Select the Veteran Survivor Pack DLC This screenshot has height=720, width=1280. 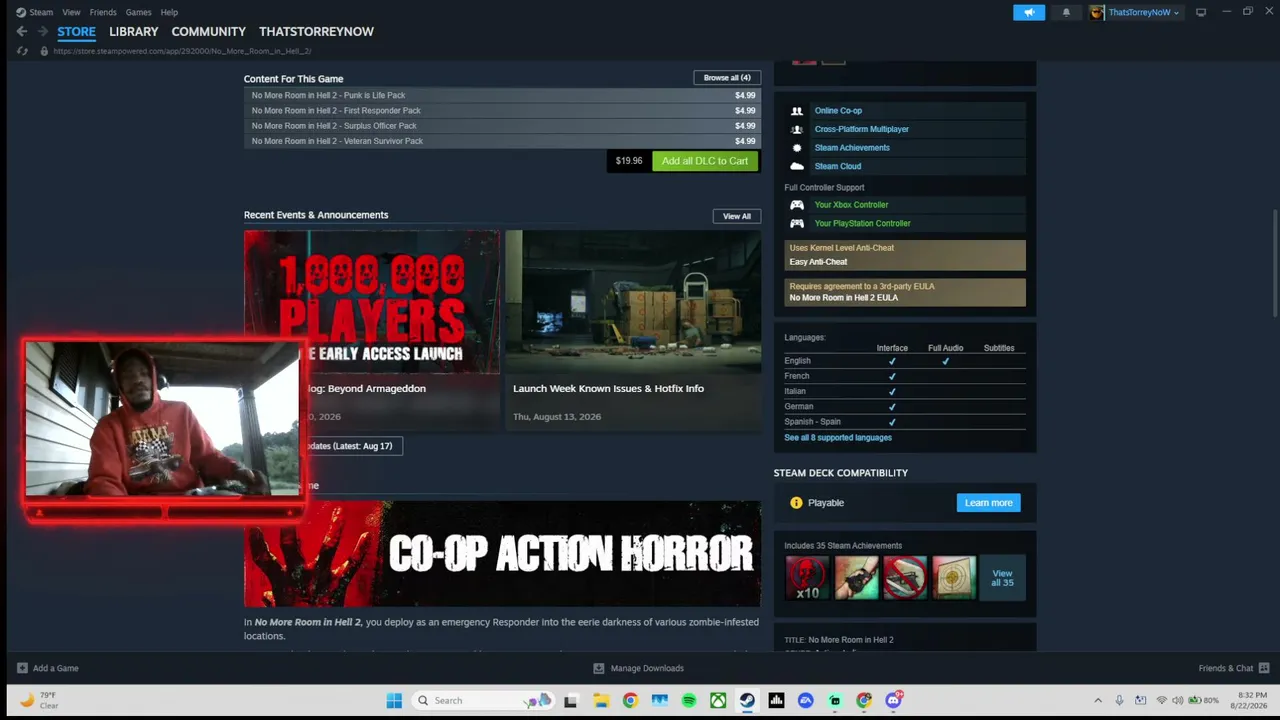click(x=502, y=141)
